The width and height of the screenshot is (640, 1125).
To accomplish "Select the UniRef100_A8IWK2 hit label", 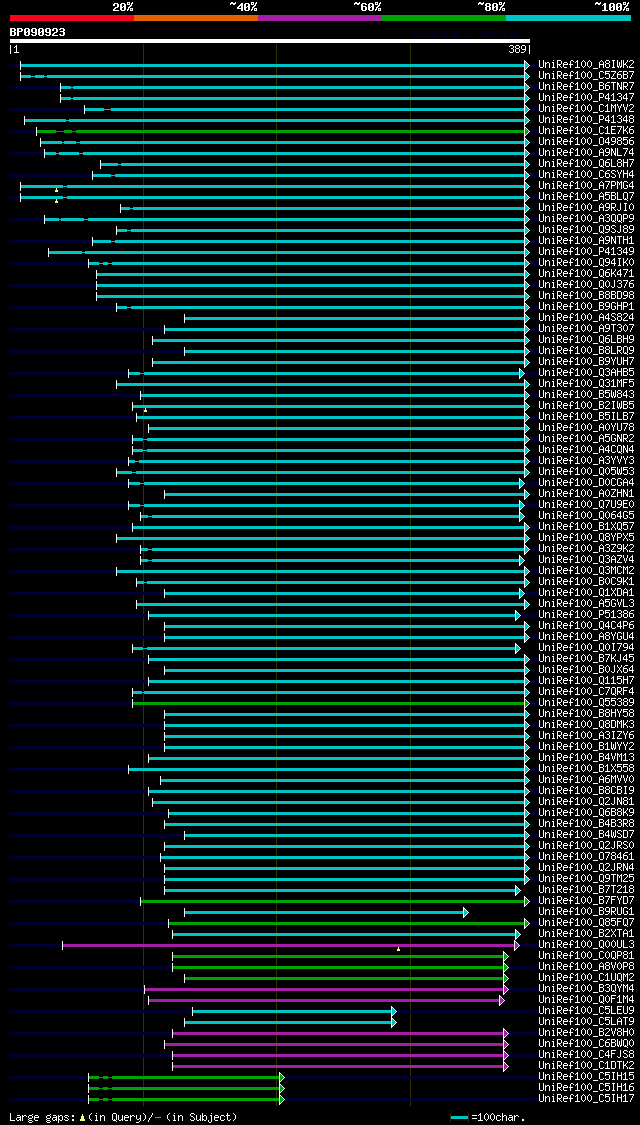I will 586,65.
